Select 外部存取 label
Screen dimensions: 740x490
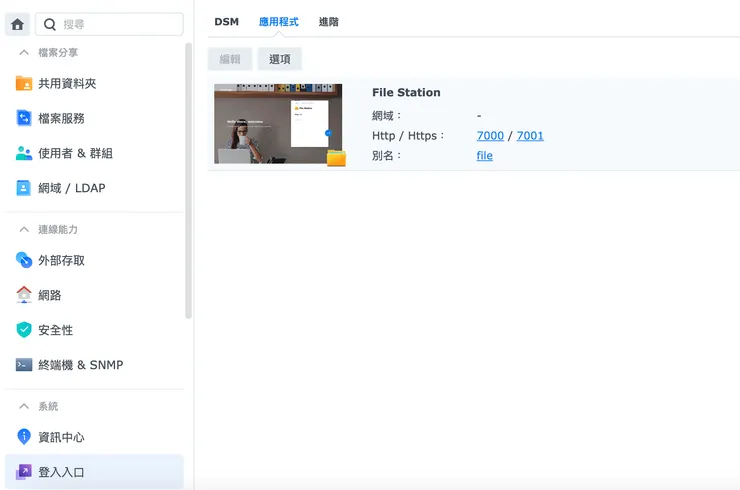61,261
